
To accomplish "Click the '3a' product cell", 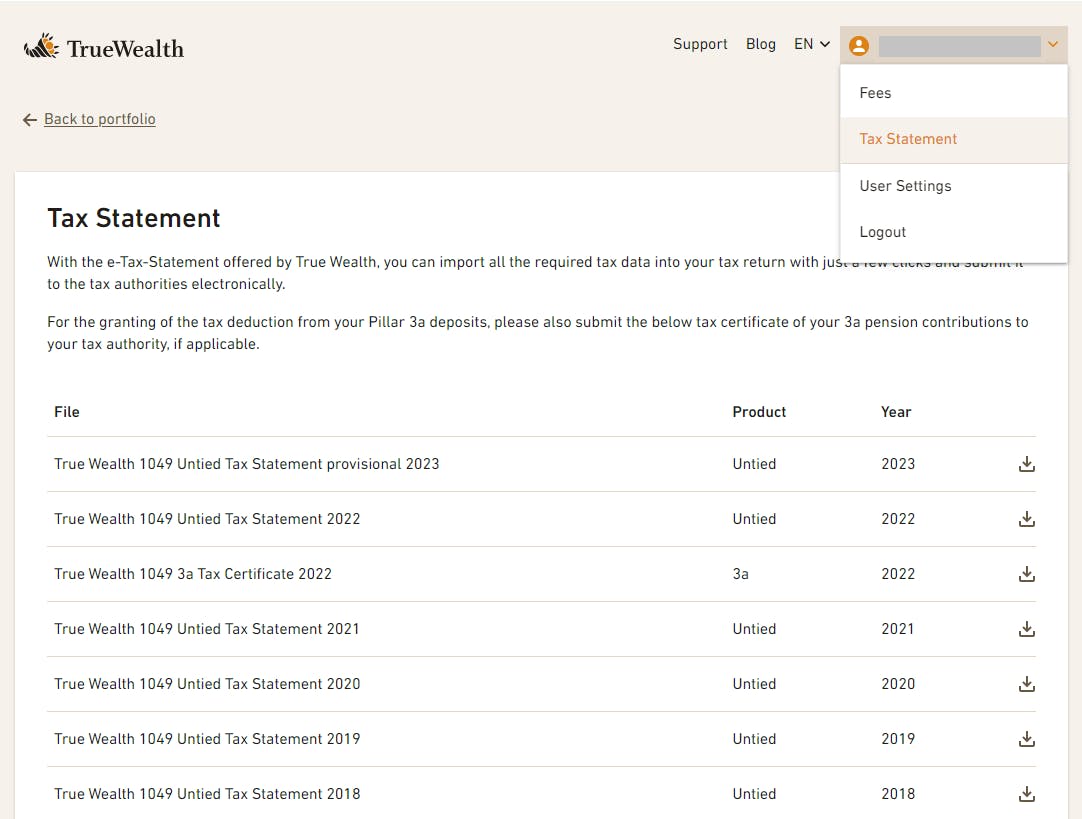I will tap(740, 574).
